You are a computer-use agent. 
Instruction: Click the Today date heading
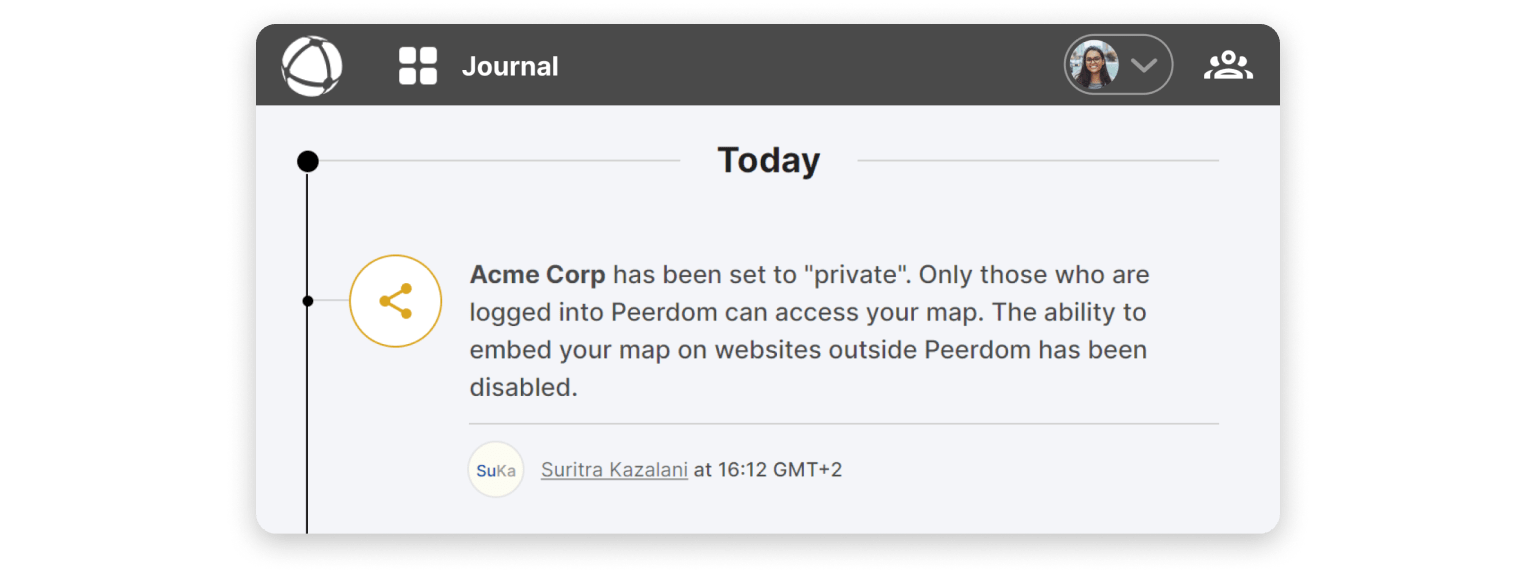769,160
